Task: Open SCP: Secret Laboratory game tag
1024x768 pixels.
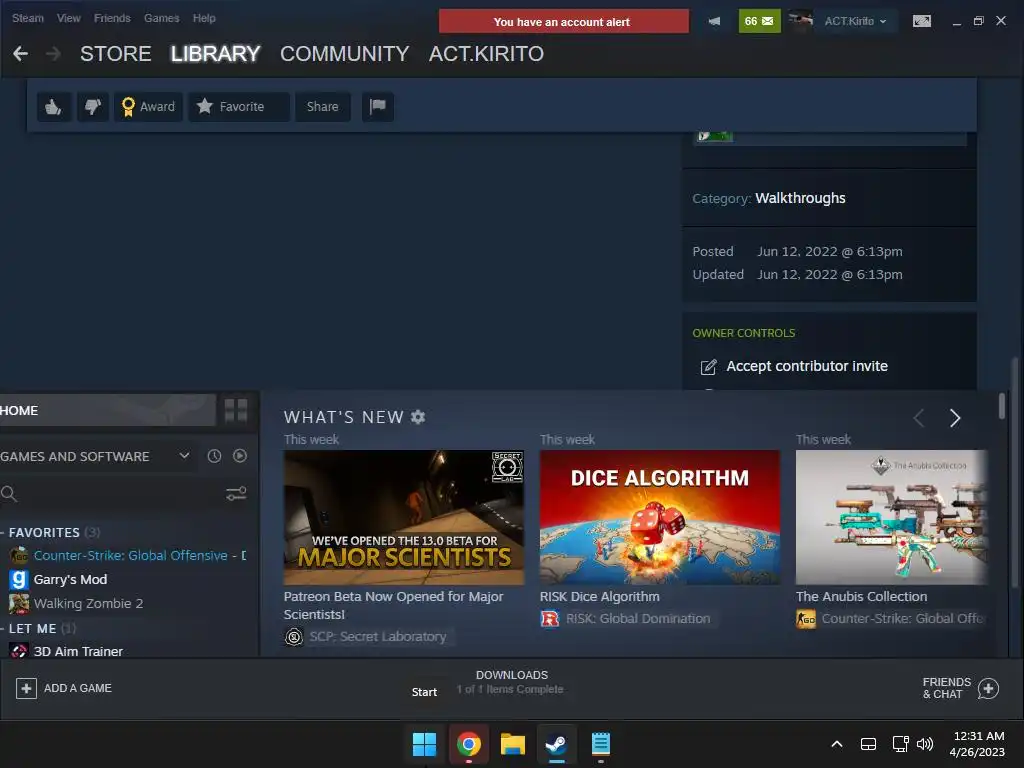Action: pyautogui.click(x=368, y=637)
